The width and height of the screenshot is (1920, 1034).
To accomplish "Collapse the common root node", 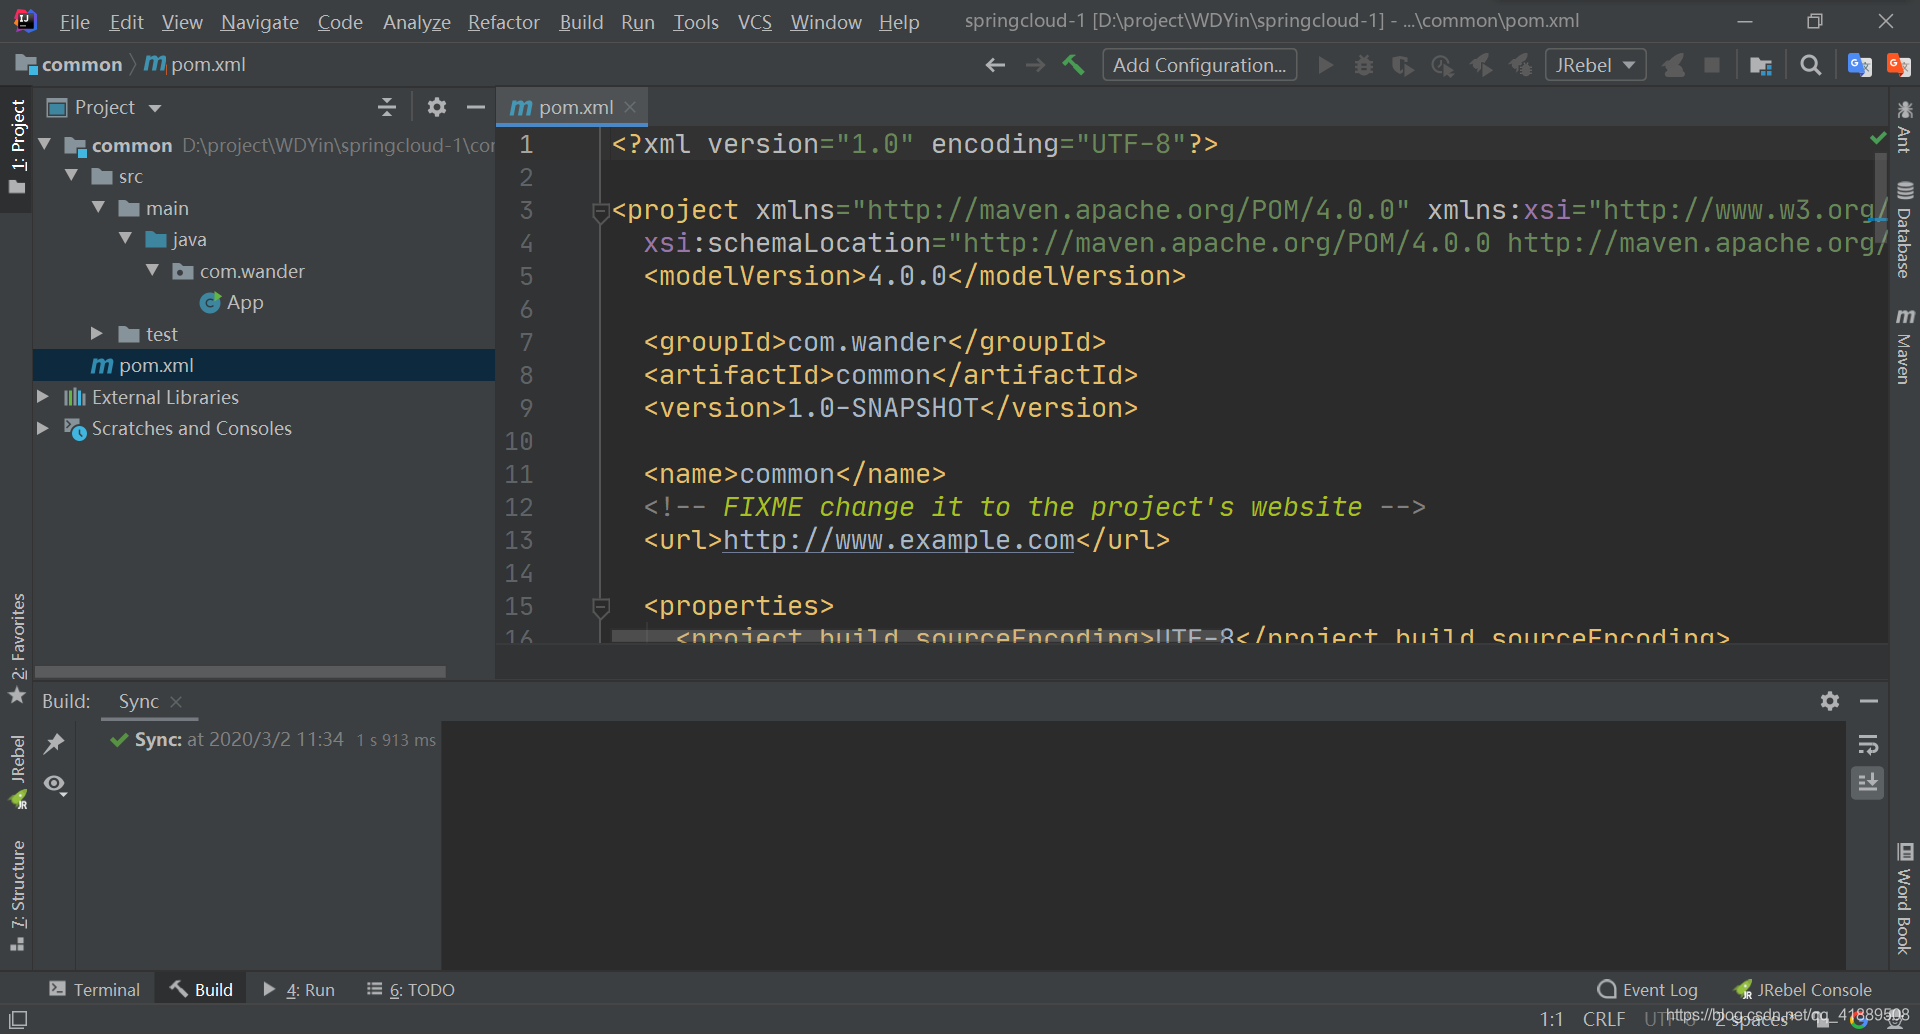I will 44,145.
